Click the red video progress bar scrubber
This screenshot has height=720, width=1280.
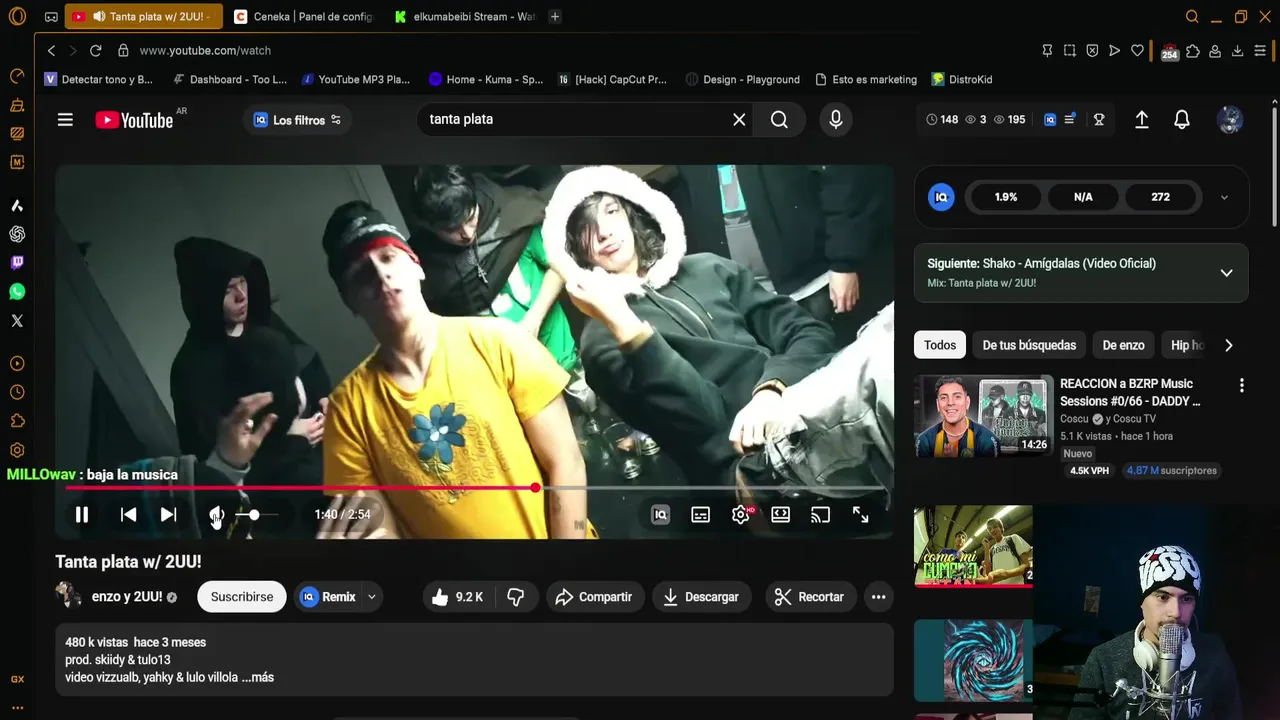pos(536,488)
